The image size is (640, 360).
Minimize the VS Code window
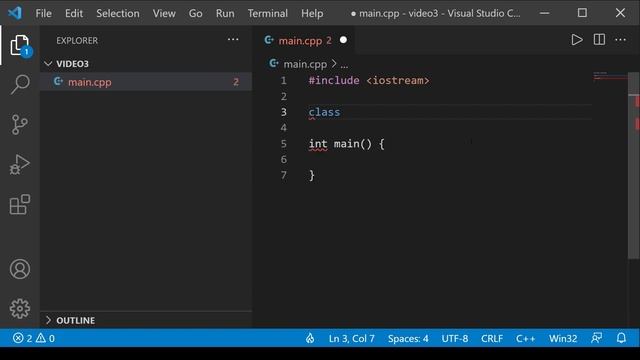click(544, 13)
